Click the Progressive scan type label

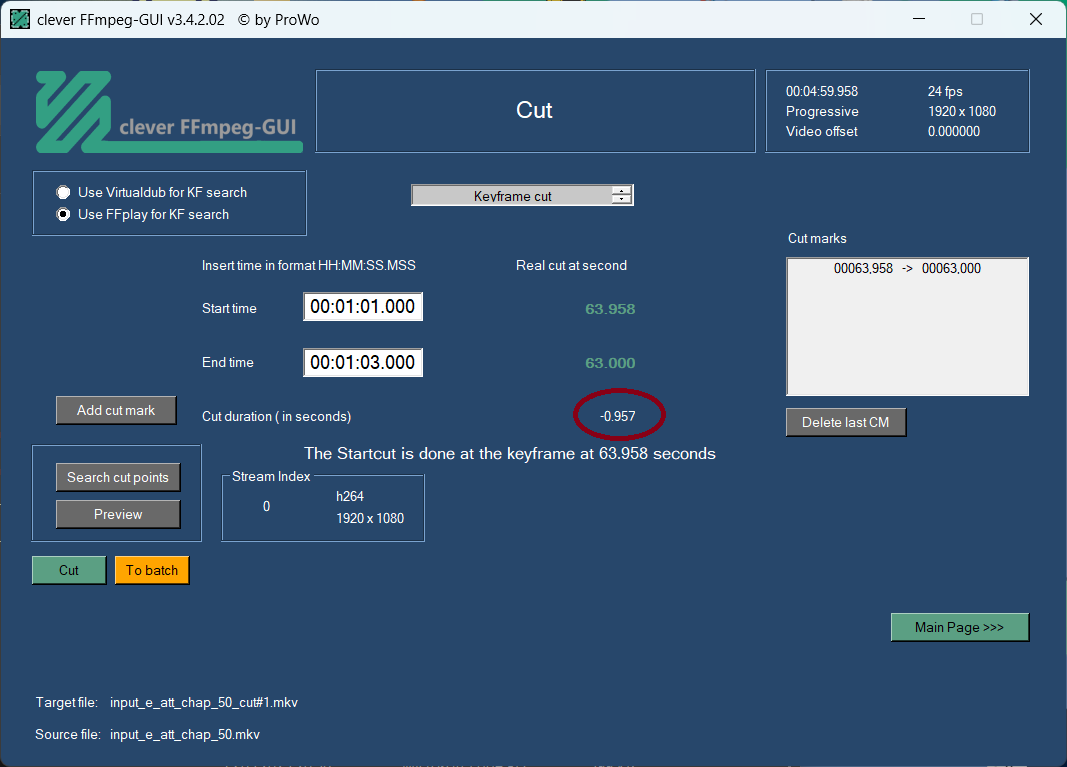coord(822,111)
